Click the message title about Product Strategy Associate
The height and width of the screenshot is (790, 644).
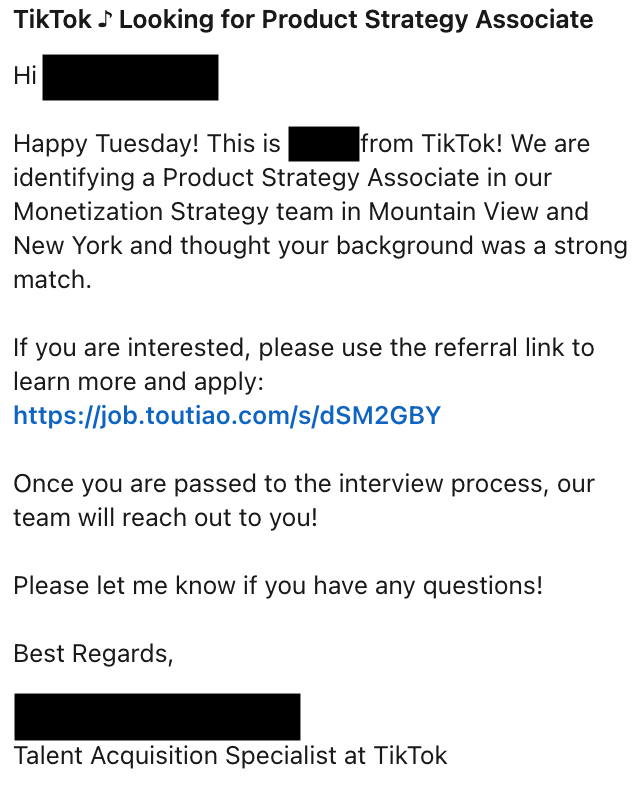303,20
